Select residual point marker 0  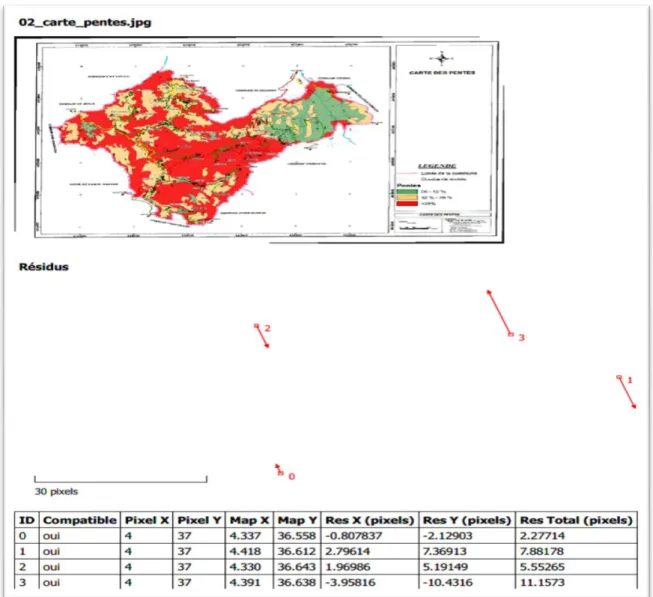click(x=280, y=473)
